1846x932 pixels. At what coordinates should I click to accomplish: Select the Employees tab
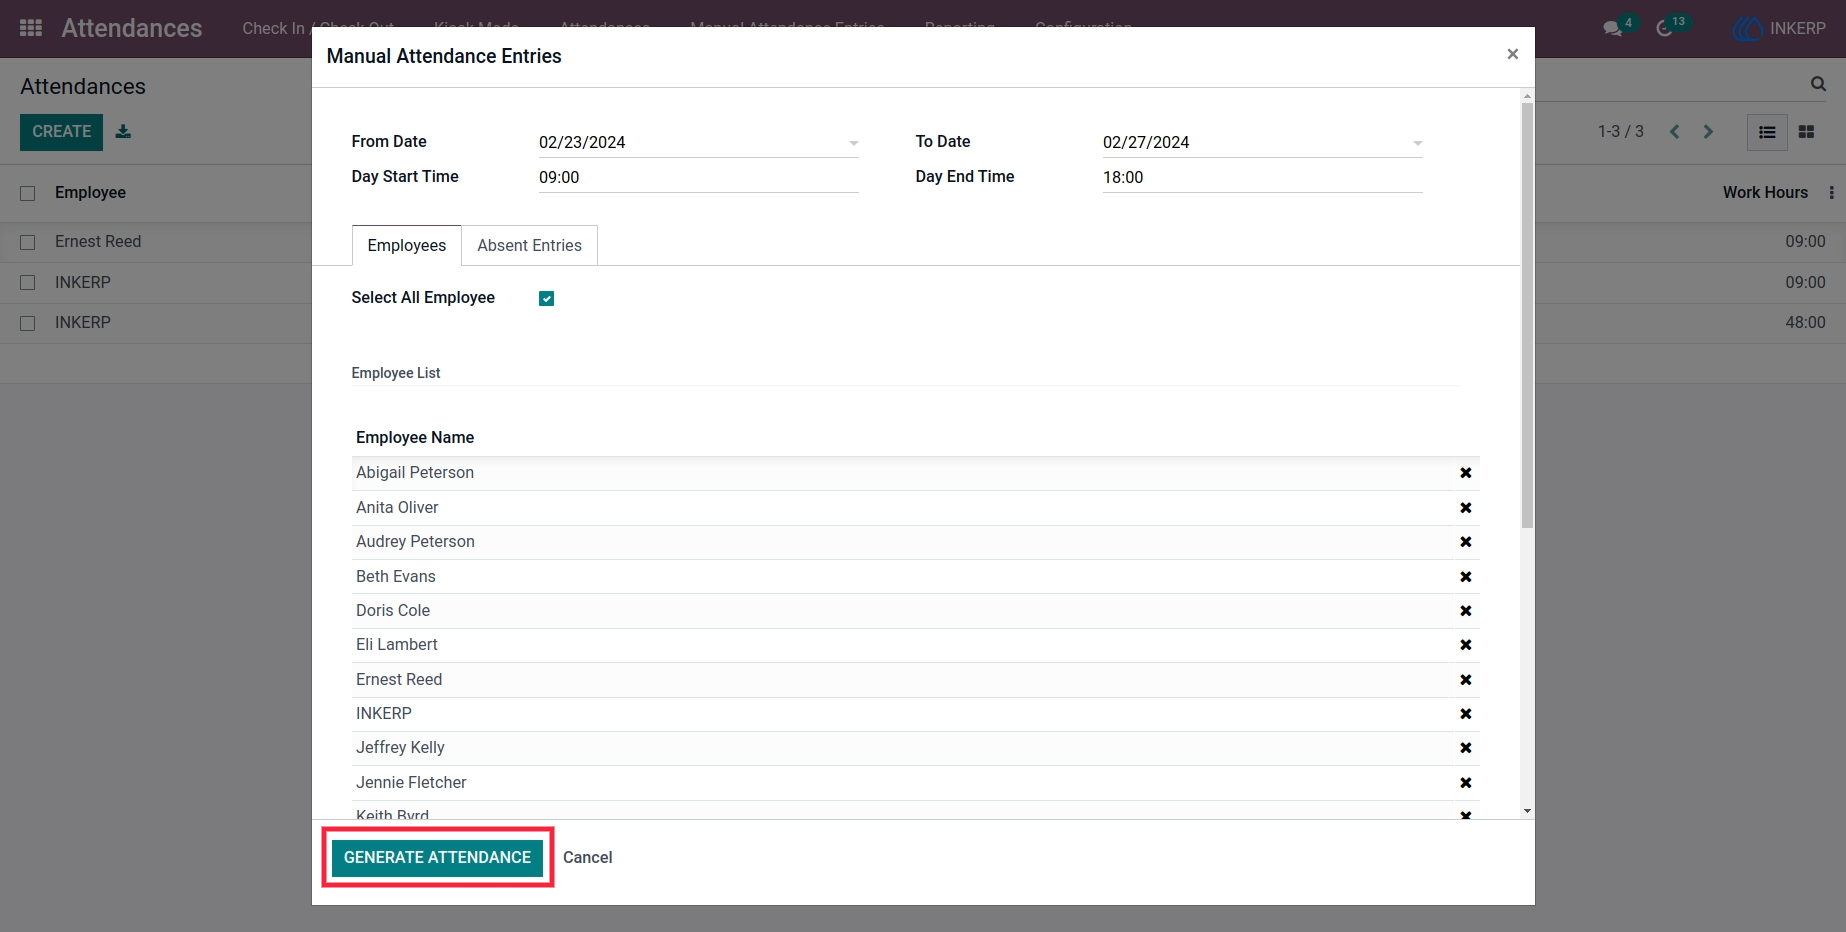(x=406, y=245)
